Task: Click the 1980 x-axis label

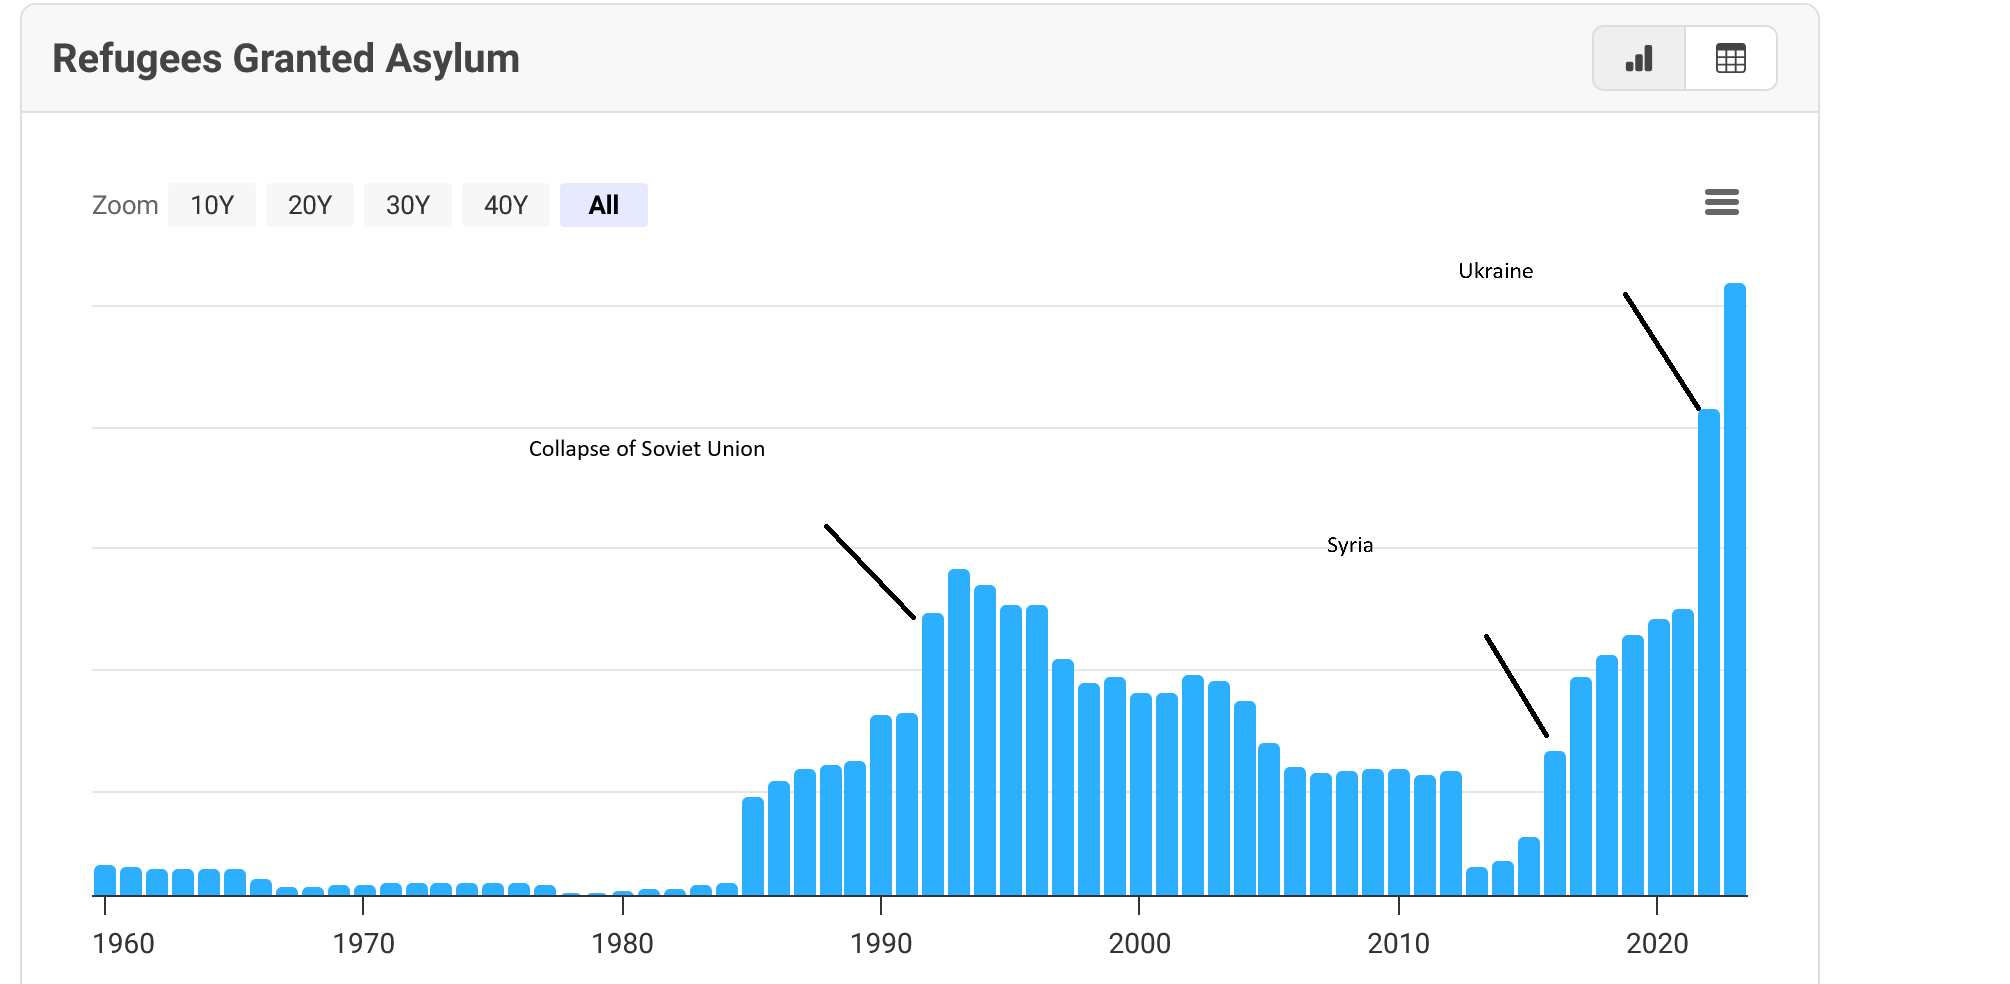Action: 622,943
